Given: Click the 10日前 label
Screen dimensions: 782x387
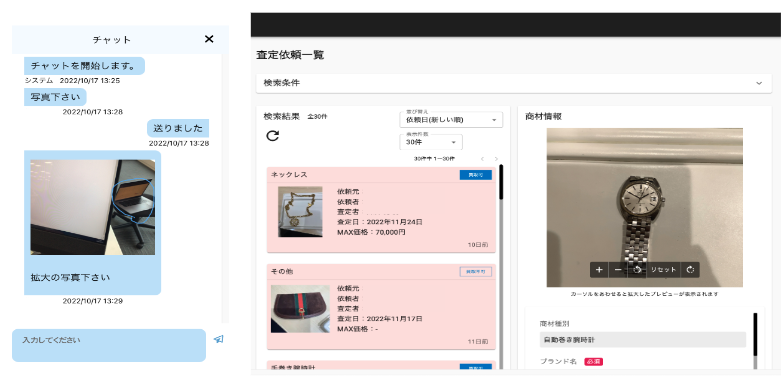Looking at the screenshot, I should tap(478, 245).
